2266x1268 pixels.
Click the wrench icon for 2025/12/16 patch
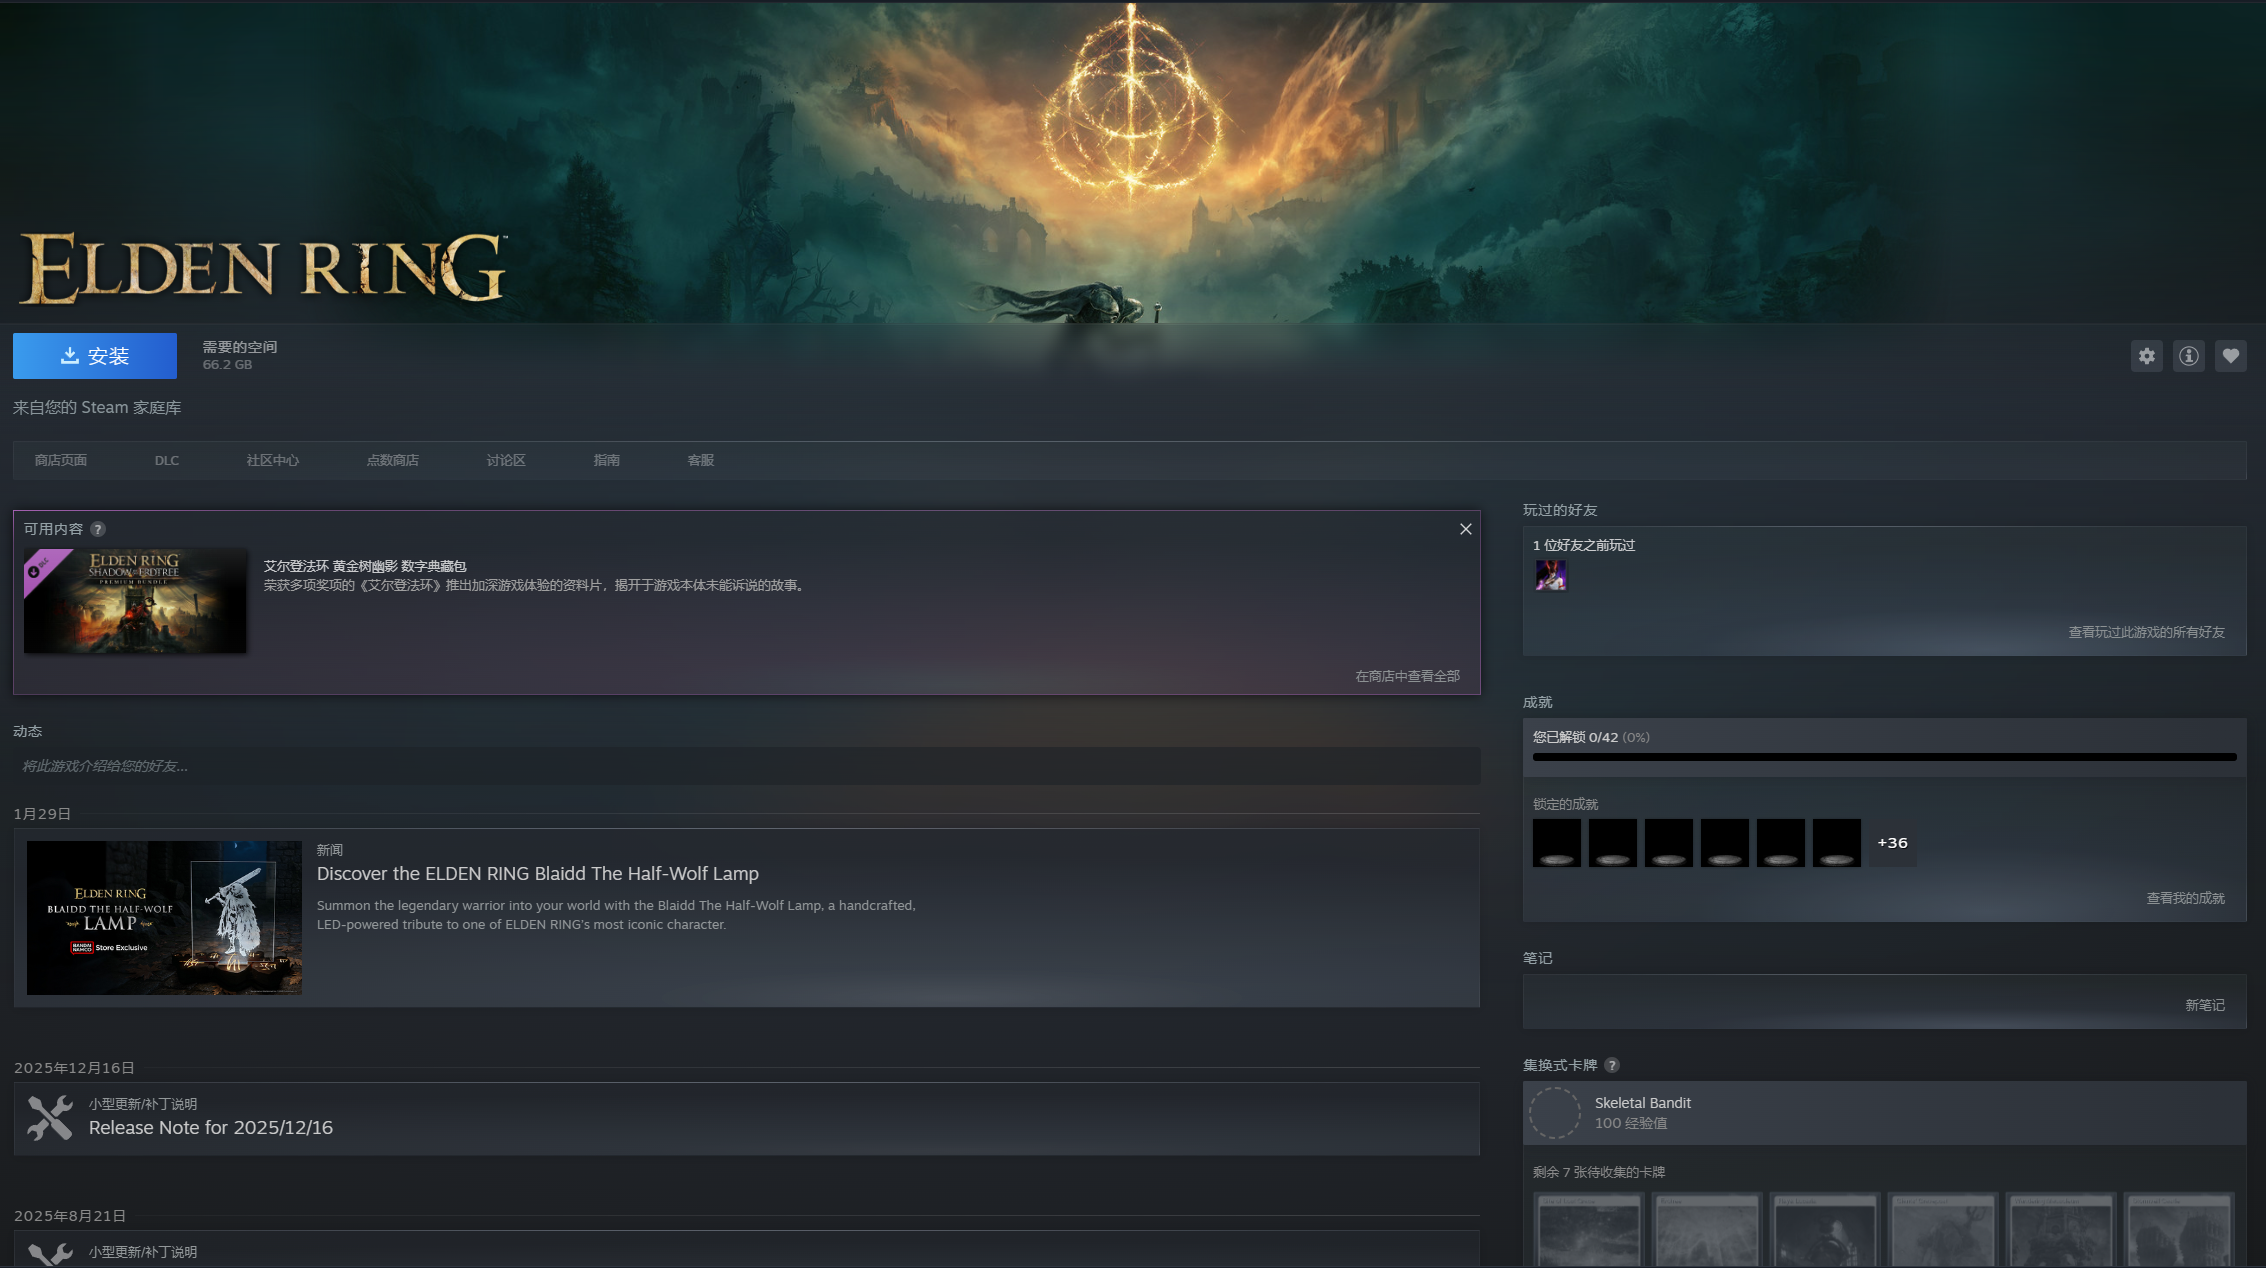[50, 1118]
